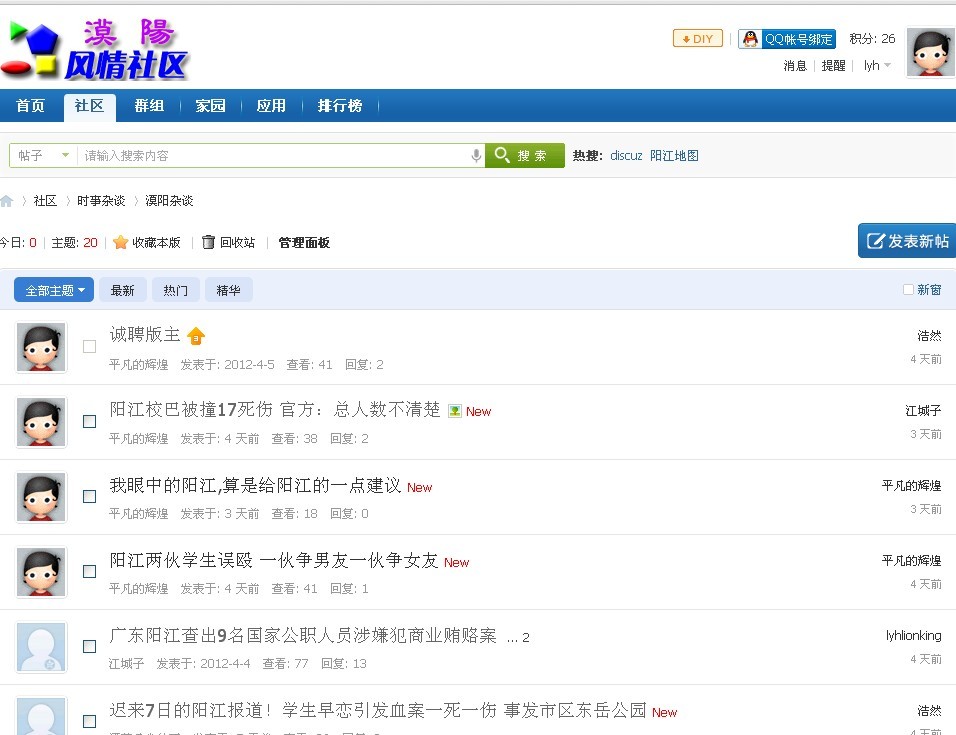This screenshot has height=735, width=956.
Task: Check the box for 迟来7日的阳江报道 thread
Action: [x=90, y=722]
